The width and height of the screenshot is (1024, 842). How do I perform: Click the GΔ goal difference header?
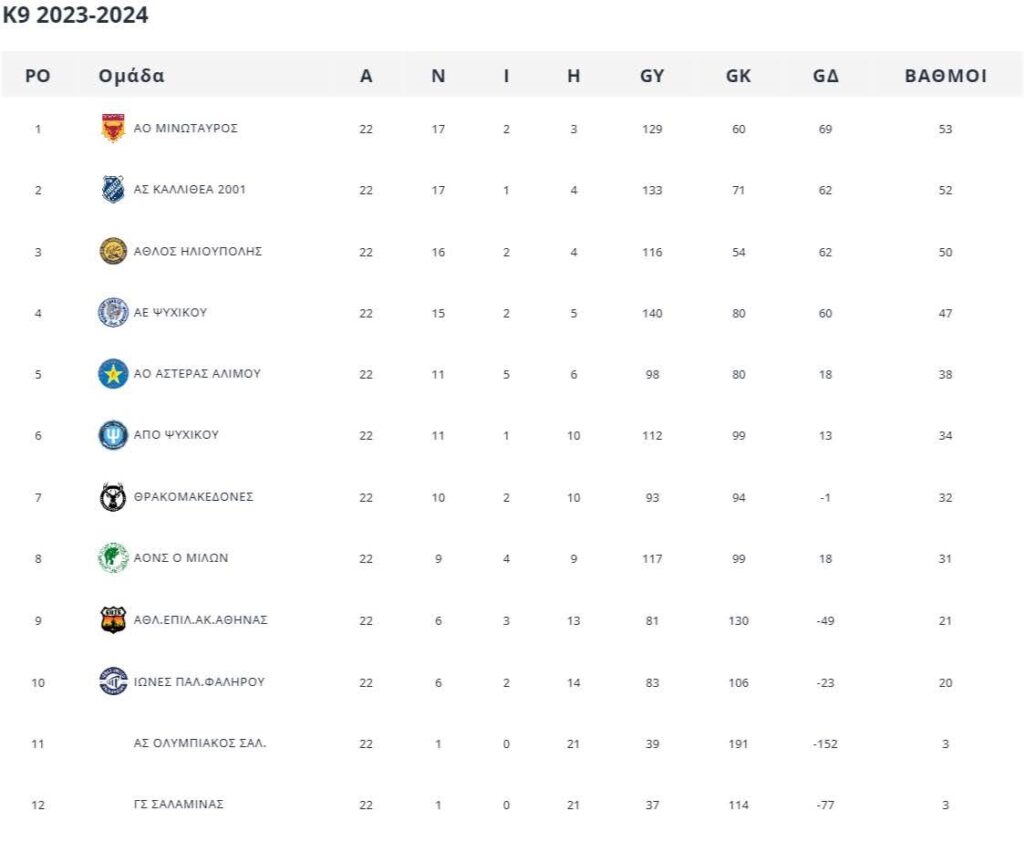coord(826,76)
